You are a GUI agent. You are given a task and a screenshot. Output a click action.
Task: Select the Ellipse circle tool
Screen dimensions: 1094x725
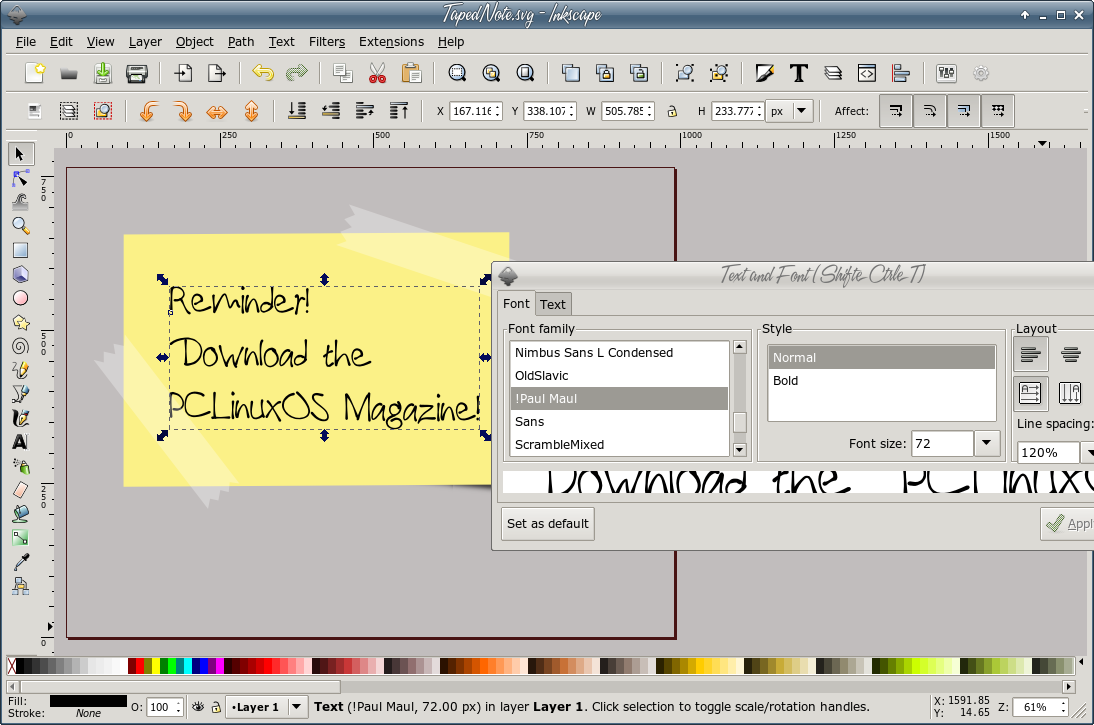20,298
